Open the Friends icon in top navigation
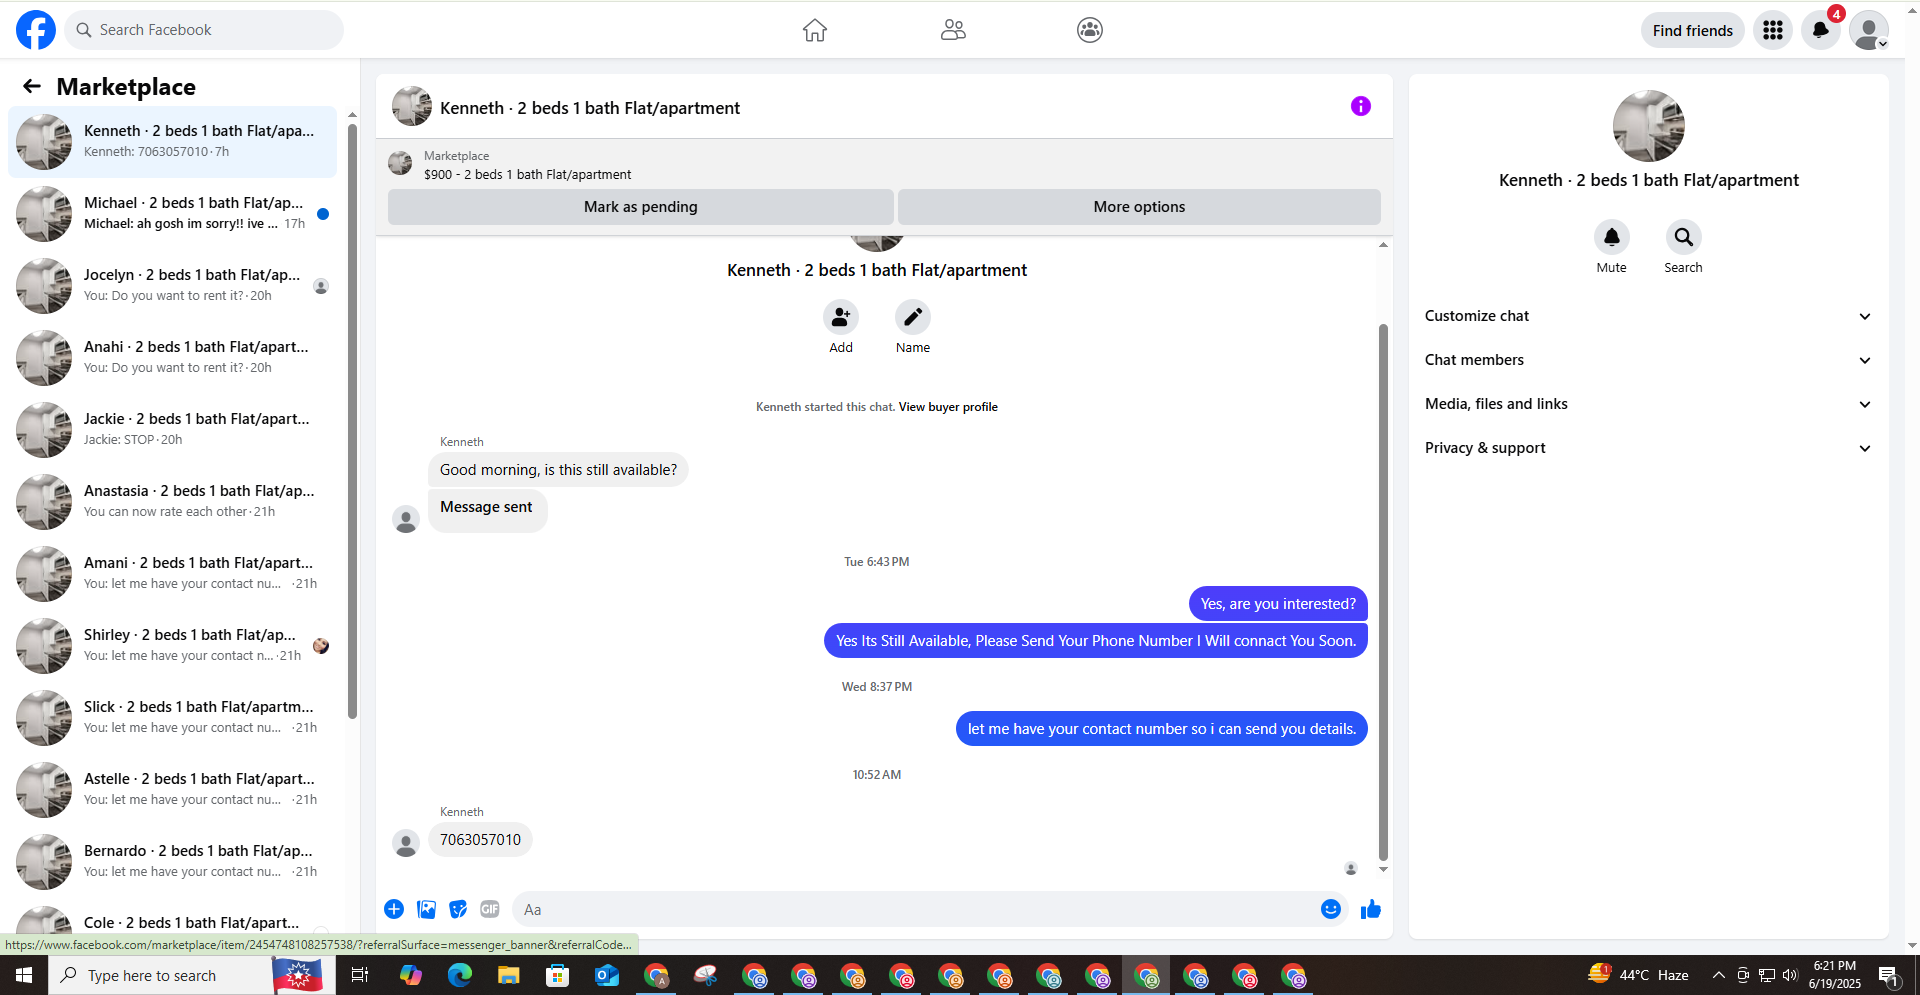This screenshot has width=1920, height=995. click(x=953, y=30)
